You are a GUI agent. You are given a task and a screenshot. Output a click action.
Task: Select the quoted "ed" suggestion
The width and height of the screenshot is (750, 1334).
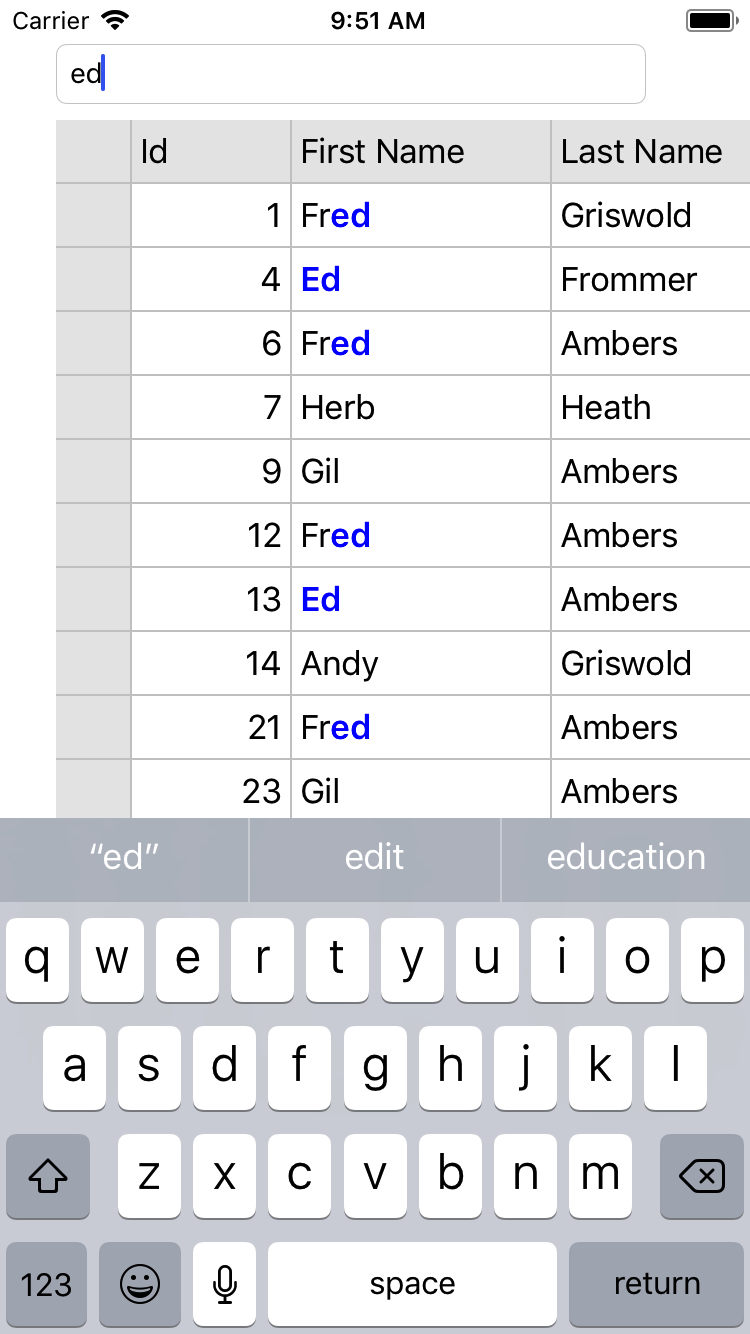[124, 857]
